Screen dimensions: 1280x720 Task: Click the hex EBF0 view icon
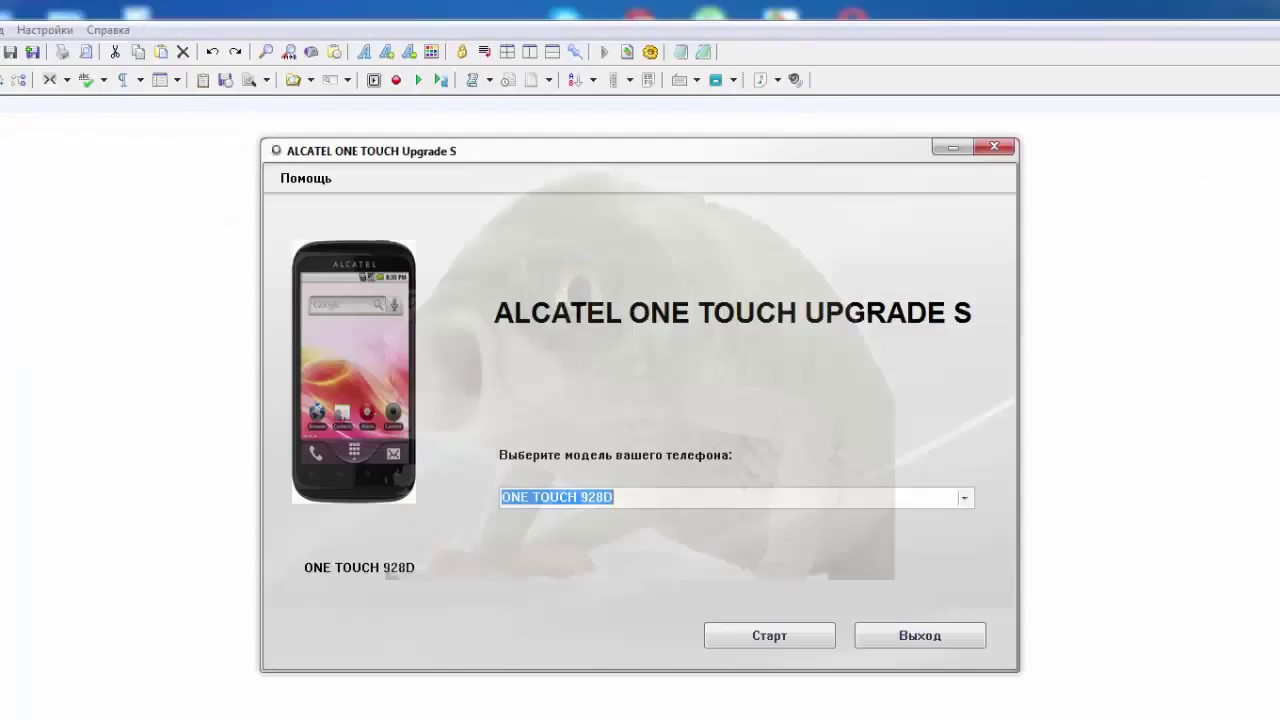648,80
